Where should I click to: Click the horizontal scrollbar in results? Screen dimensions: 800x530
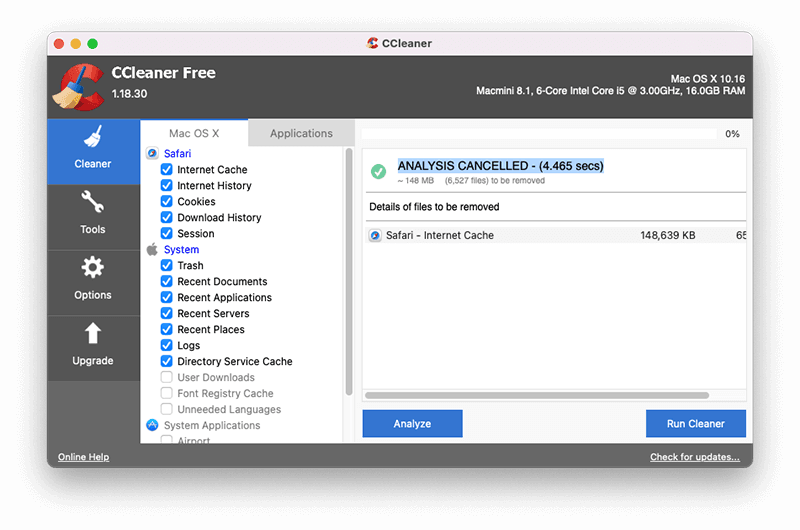(538, 396)
